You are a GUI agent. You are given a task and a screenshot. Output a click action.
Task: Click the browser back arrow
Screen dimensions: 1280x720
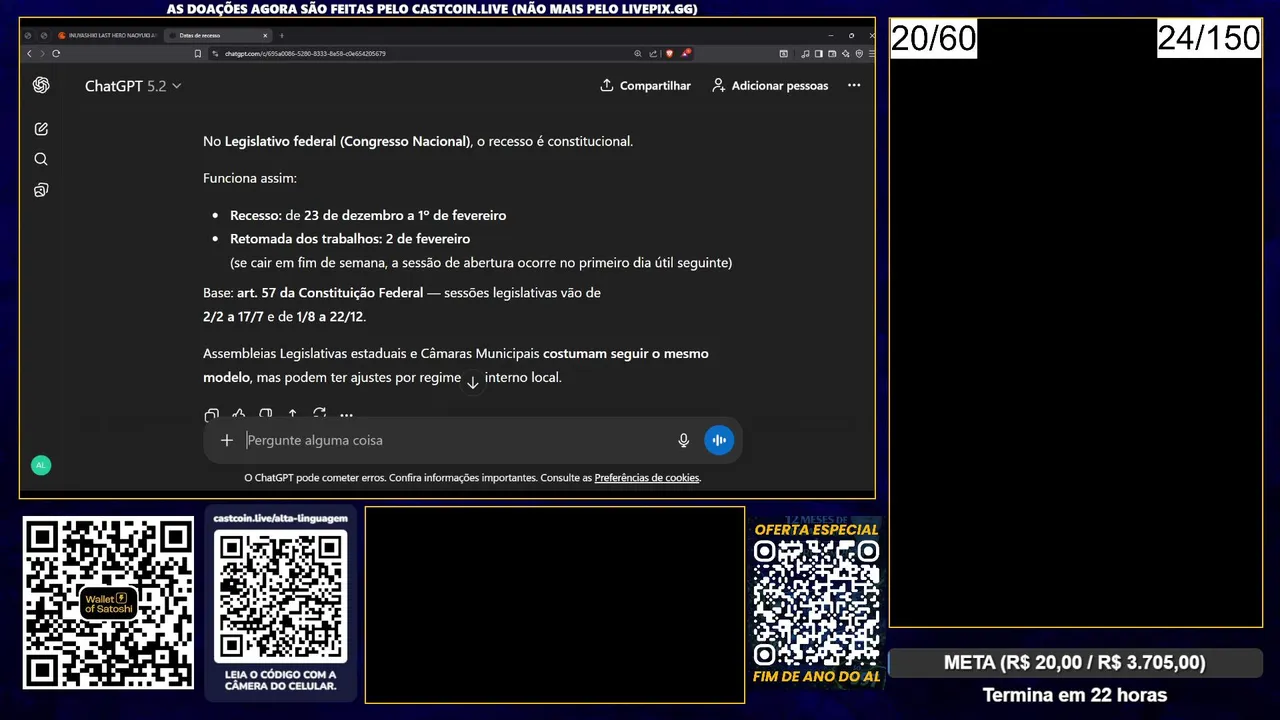29,53
